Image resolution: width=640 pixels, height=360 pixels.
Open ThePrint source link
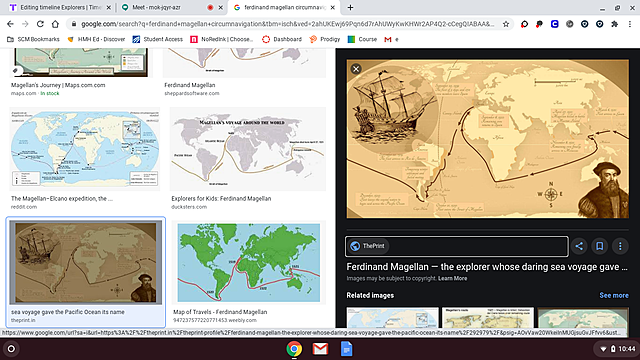(x=456, y=246)
